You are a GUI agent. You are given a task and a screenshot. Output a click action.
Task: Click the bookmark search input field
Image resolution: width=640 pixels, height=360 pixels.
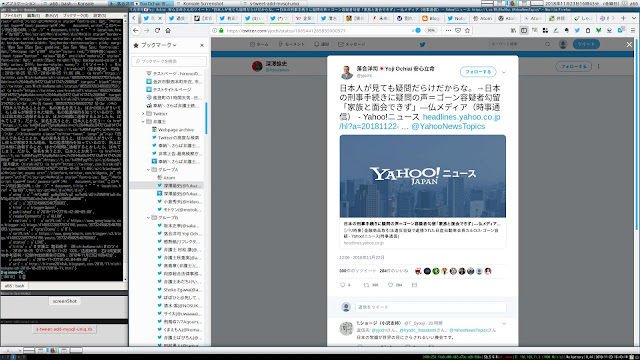(169, 61)
